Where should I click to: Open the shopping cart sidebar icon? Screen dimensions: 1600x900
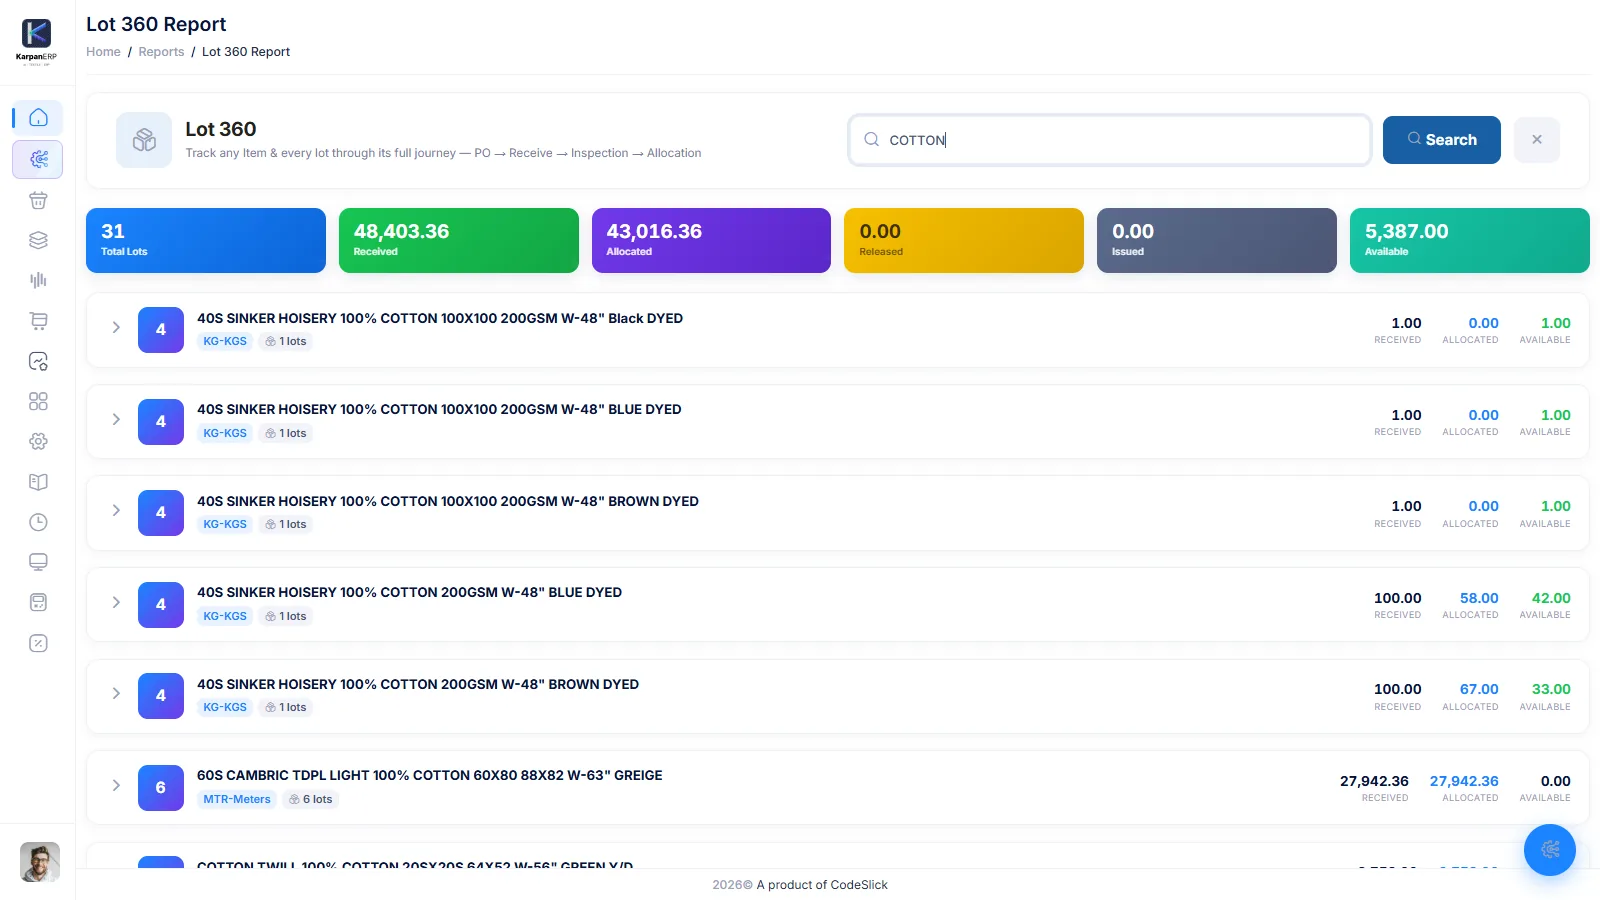point(38,321)
